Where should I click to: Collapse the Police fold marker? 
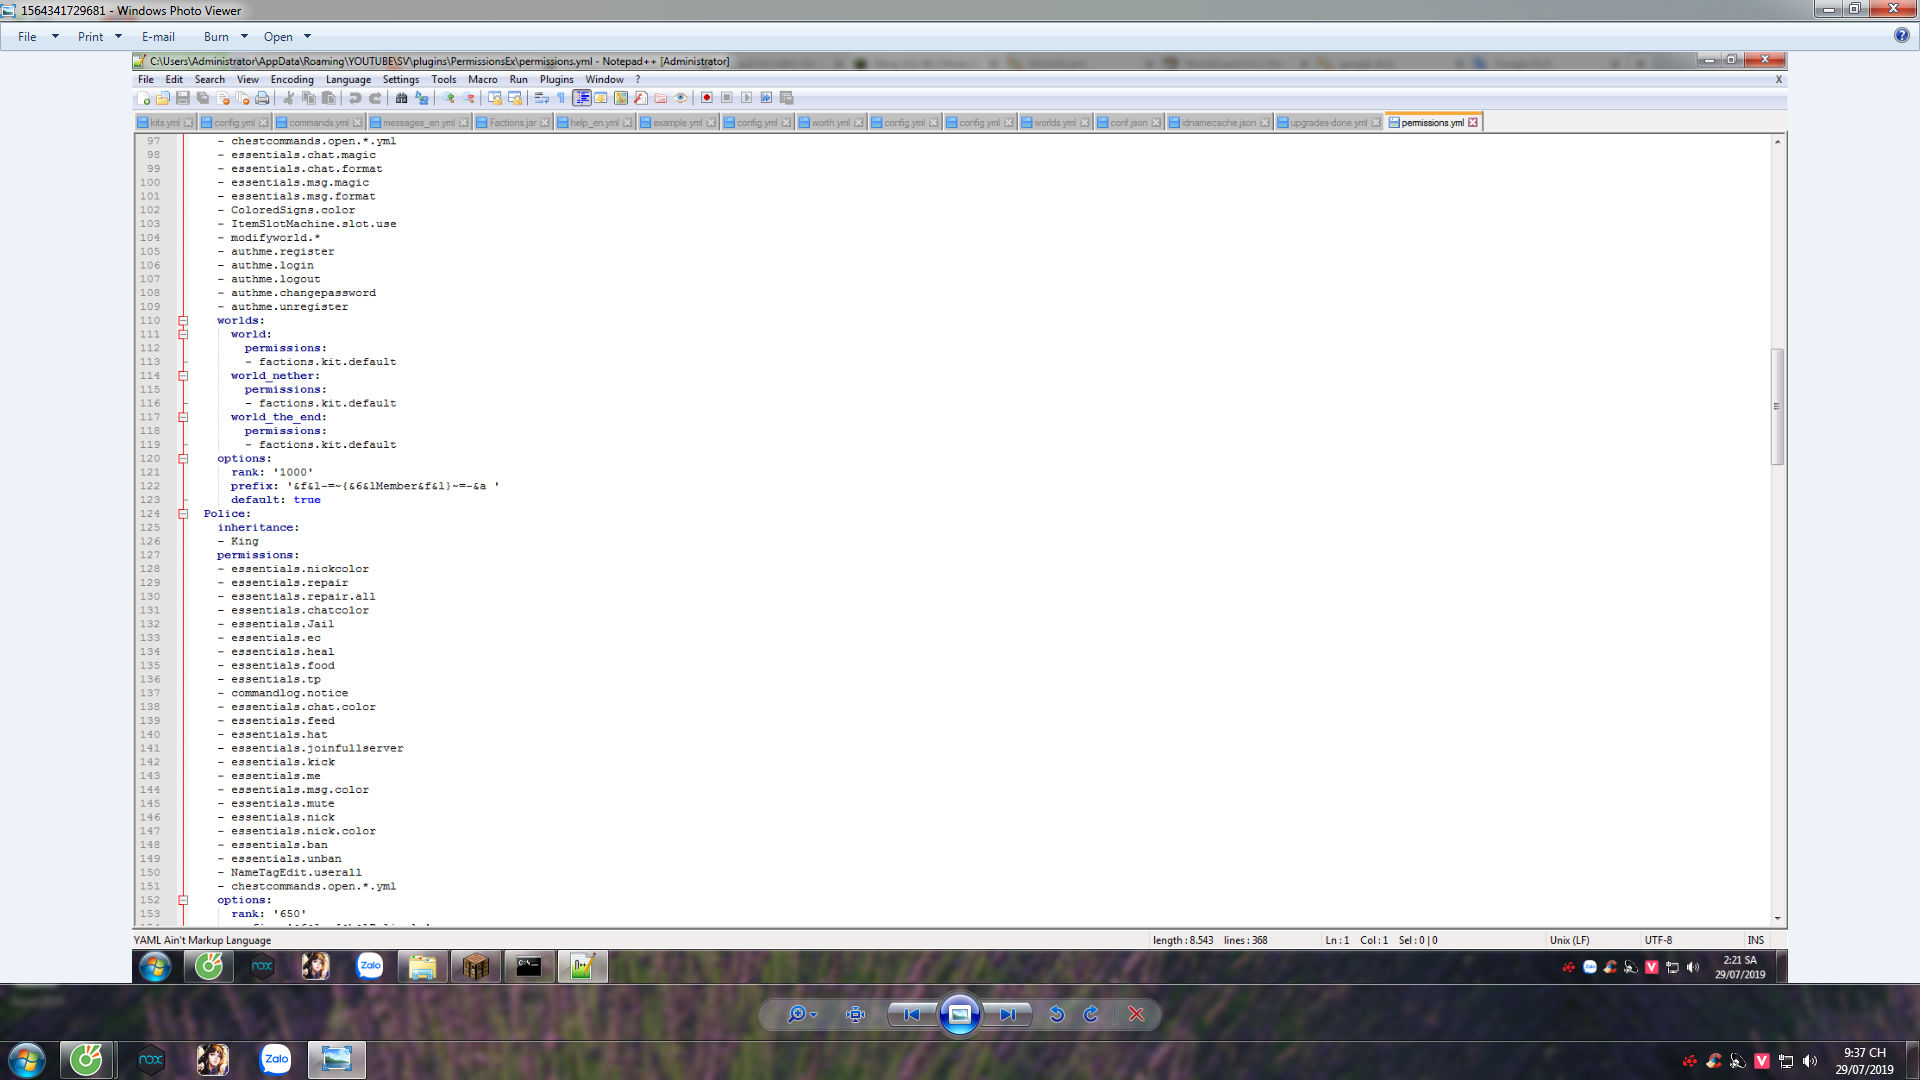tap(183, 514)
